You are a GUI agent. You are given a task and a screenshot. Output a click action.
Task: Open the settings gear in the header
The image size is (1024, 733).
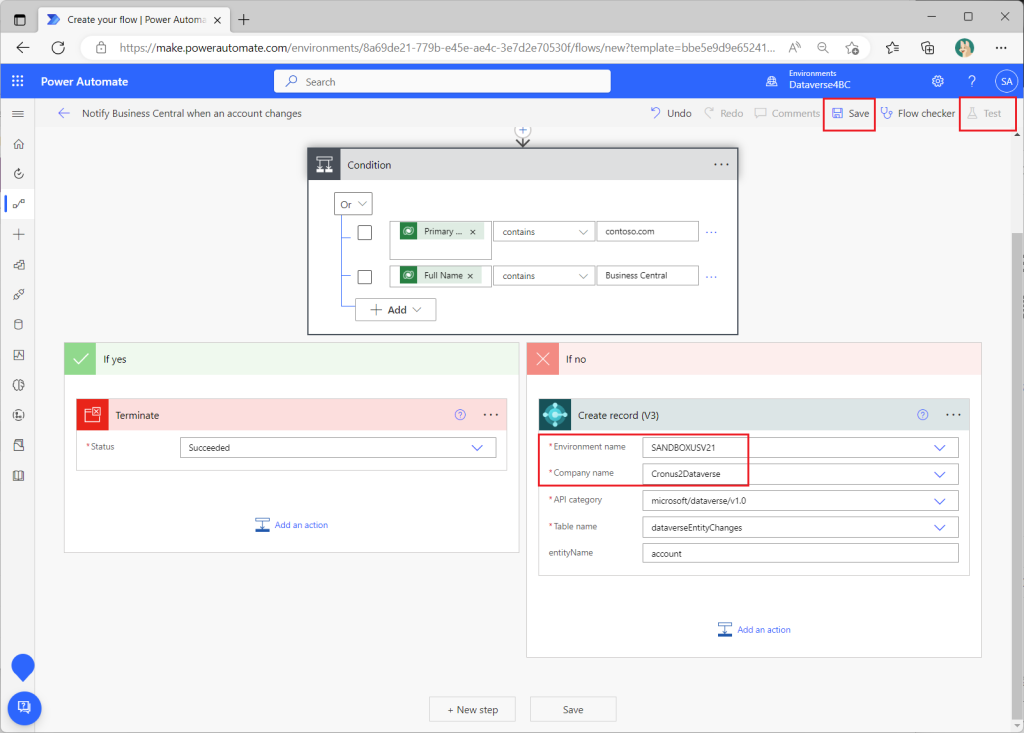938,81
